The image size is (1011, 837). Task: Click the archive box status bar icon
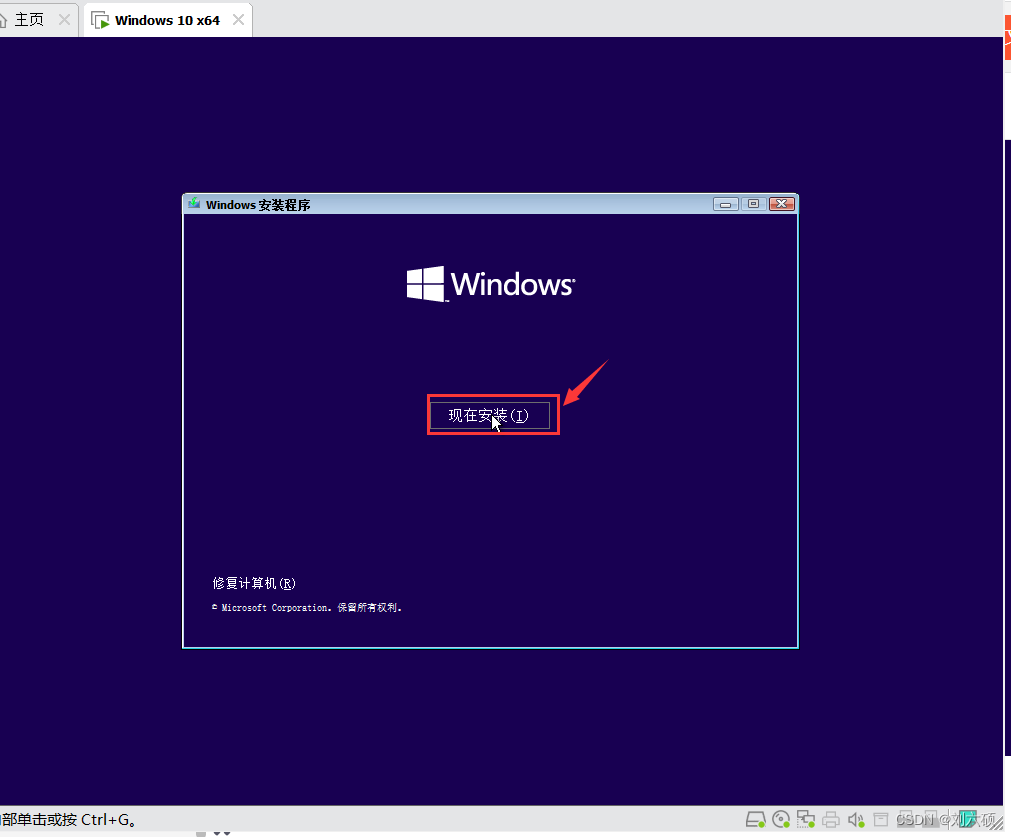tap(881, 820)
